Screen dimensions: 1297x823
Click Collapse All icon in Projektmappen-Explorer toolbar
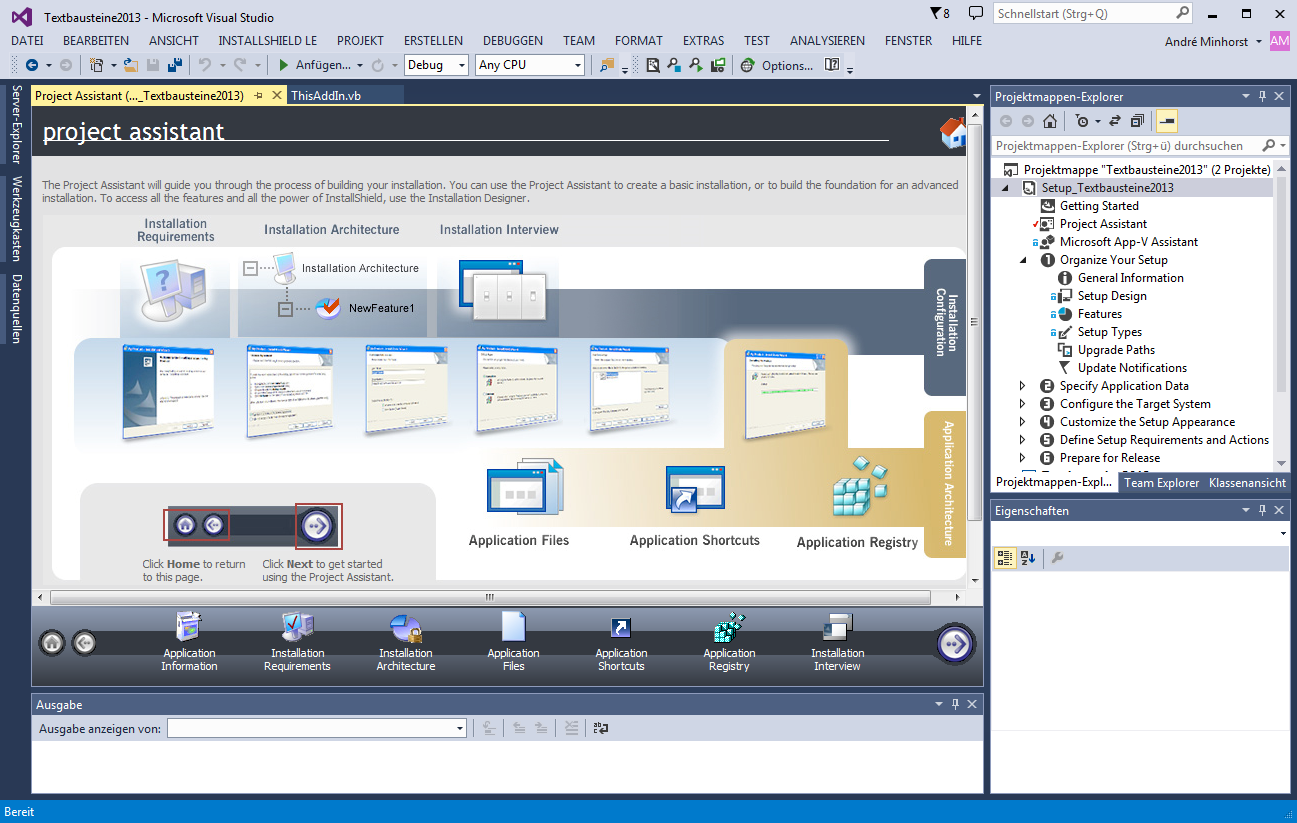point(1137,121)
